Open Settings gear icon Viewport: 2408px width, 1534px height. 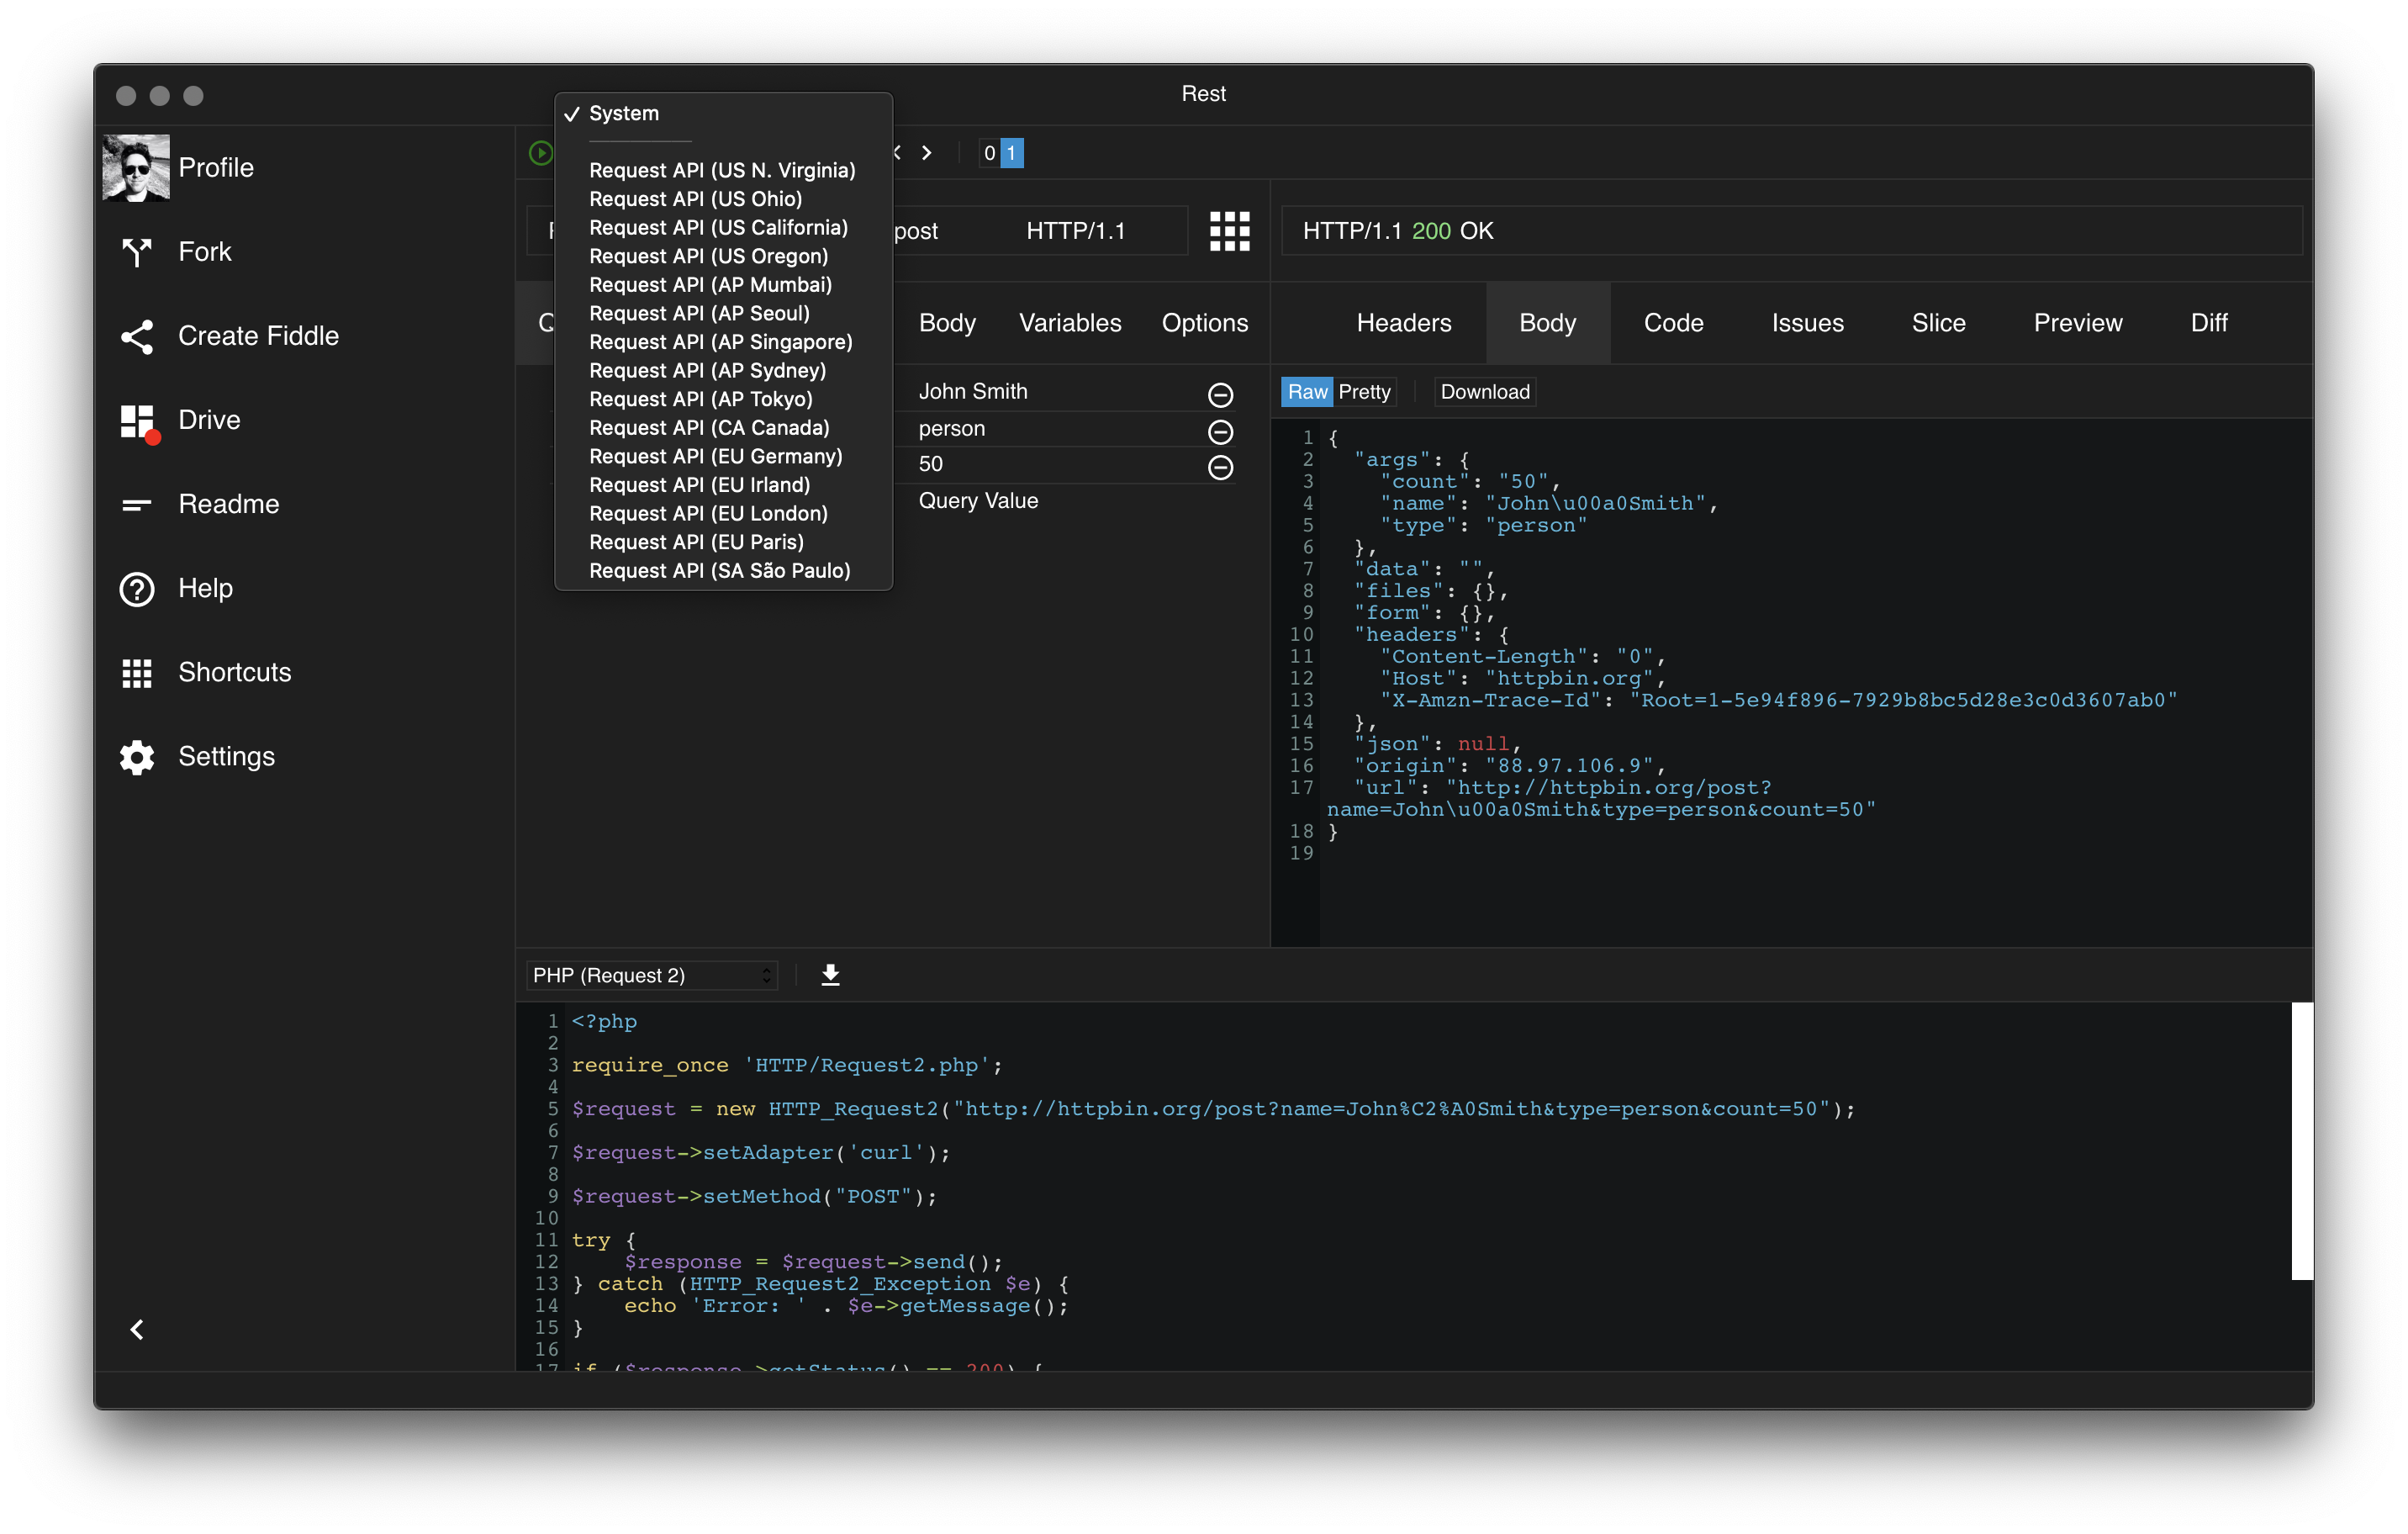tap(136, 757)
